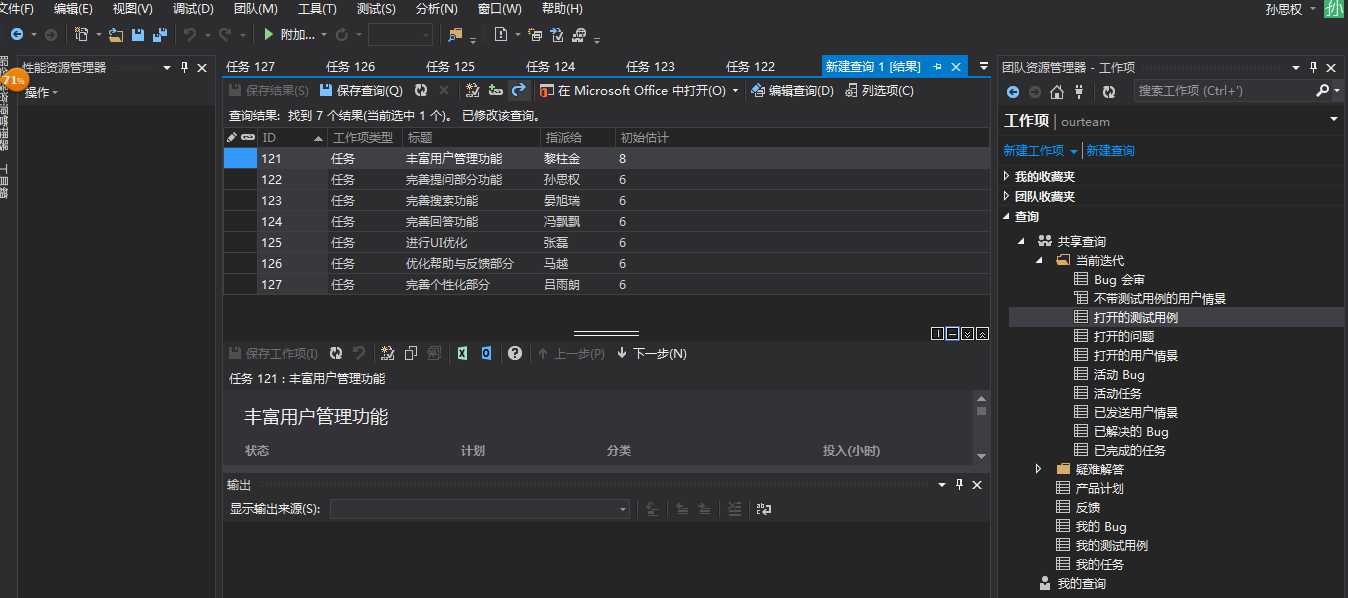
Task: Select the row assigned to 吕雨朗
Action: coord(606,284)
